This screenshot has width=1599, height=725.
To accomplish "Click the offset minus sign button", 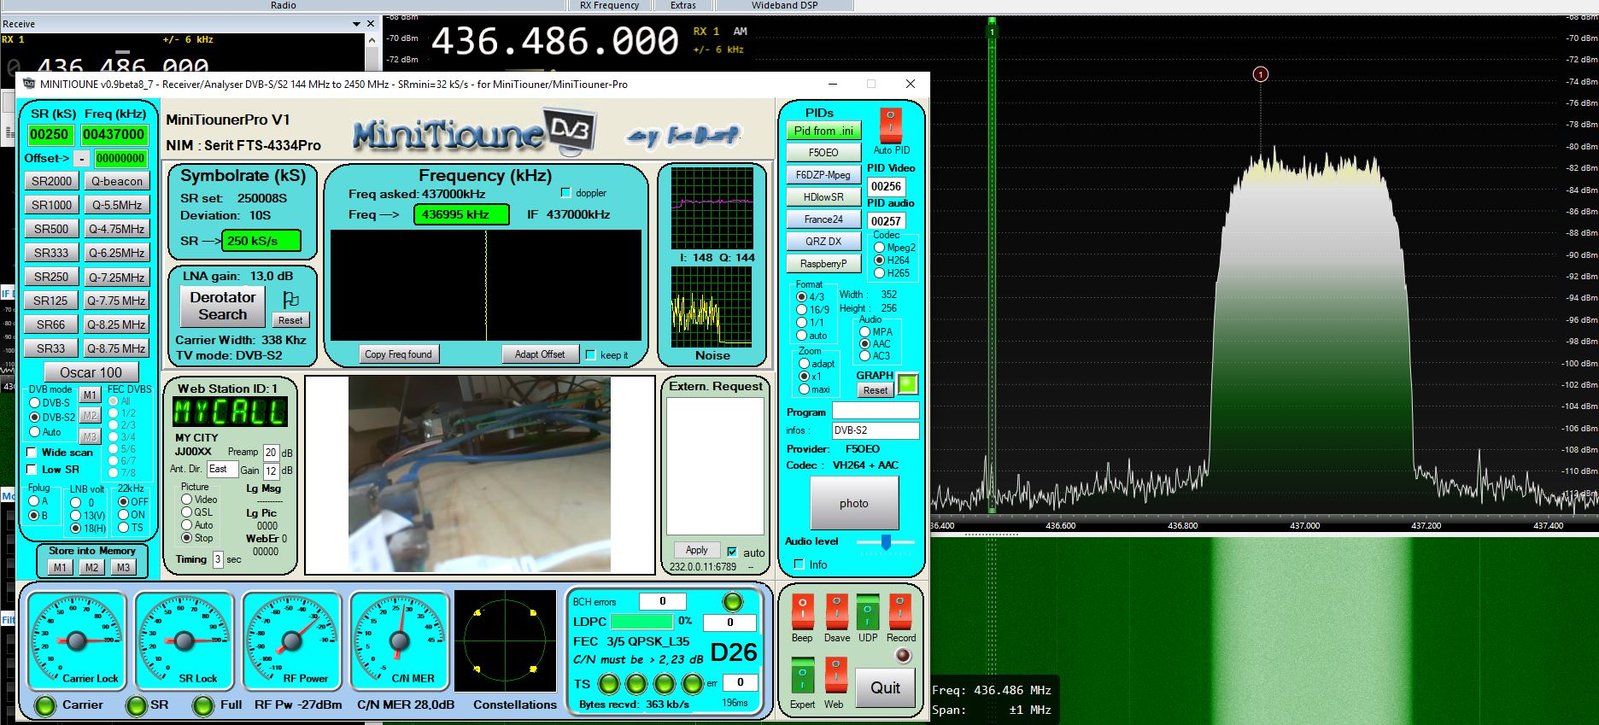I will (82, 158).
